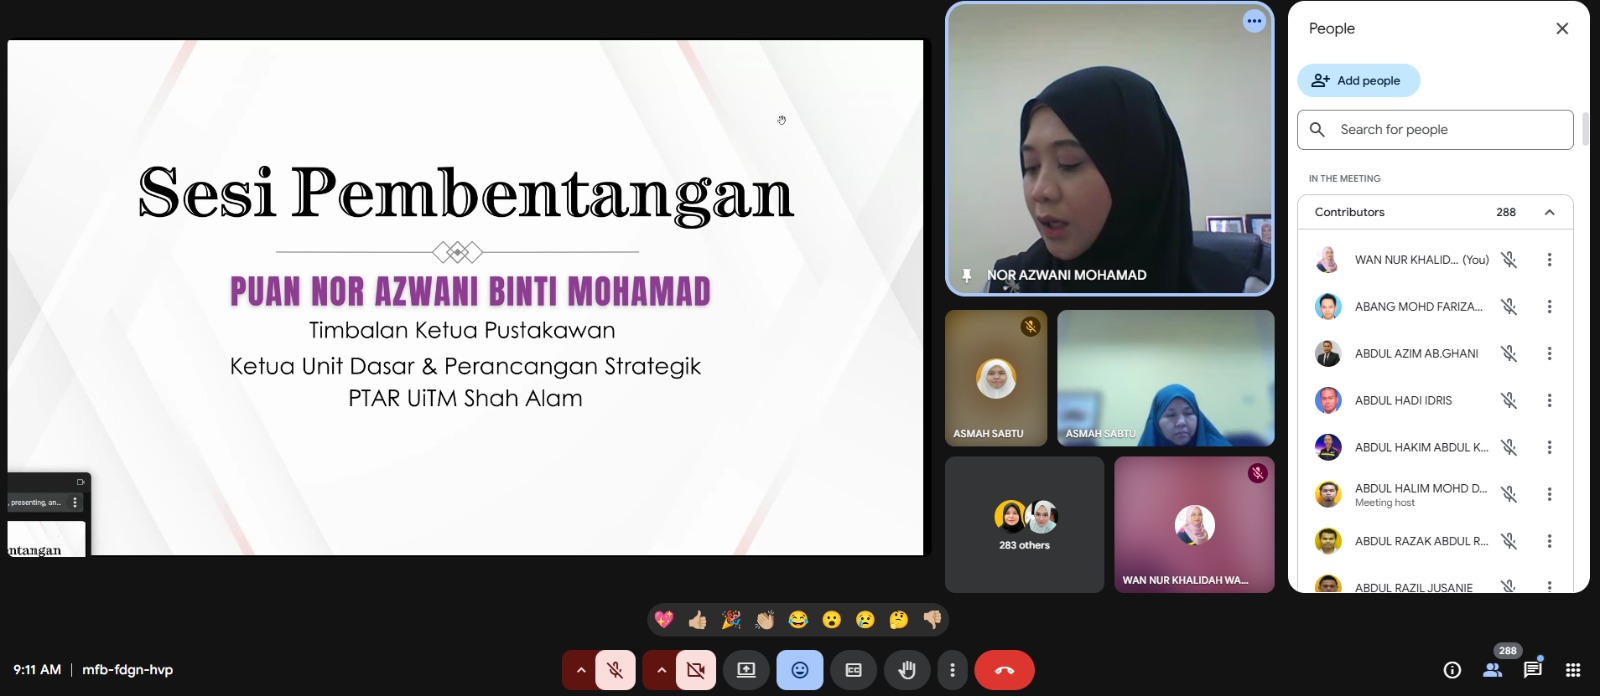The height and width of the screenshot is (696, 1600).
Task: Click the Add people button
Action: point(1358,81)
